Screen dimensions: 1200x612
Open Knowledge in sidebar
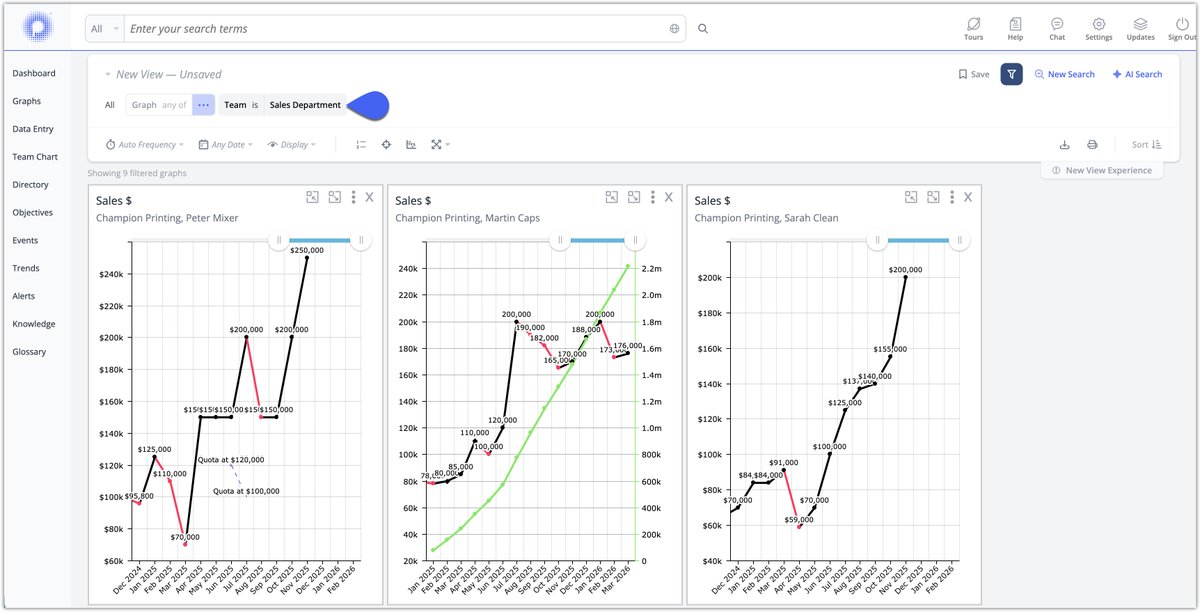(34, 324)
